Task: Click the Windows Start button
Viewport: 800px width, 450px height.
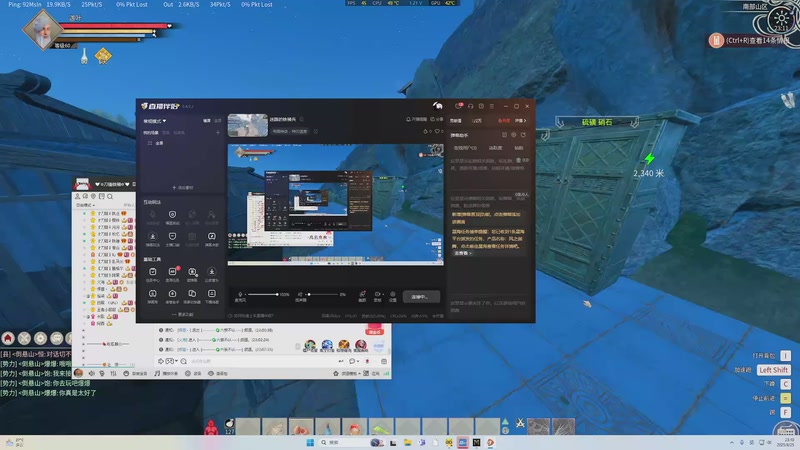Action: [310, 442]
